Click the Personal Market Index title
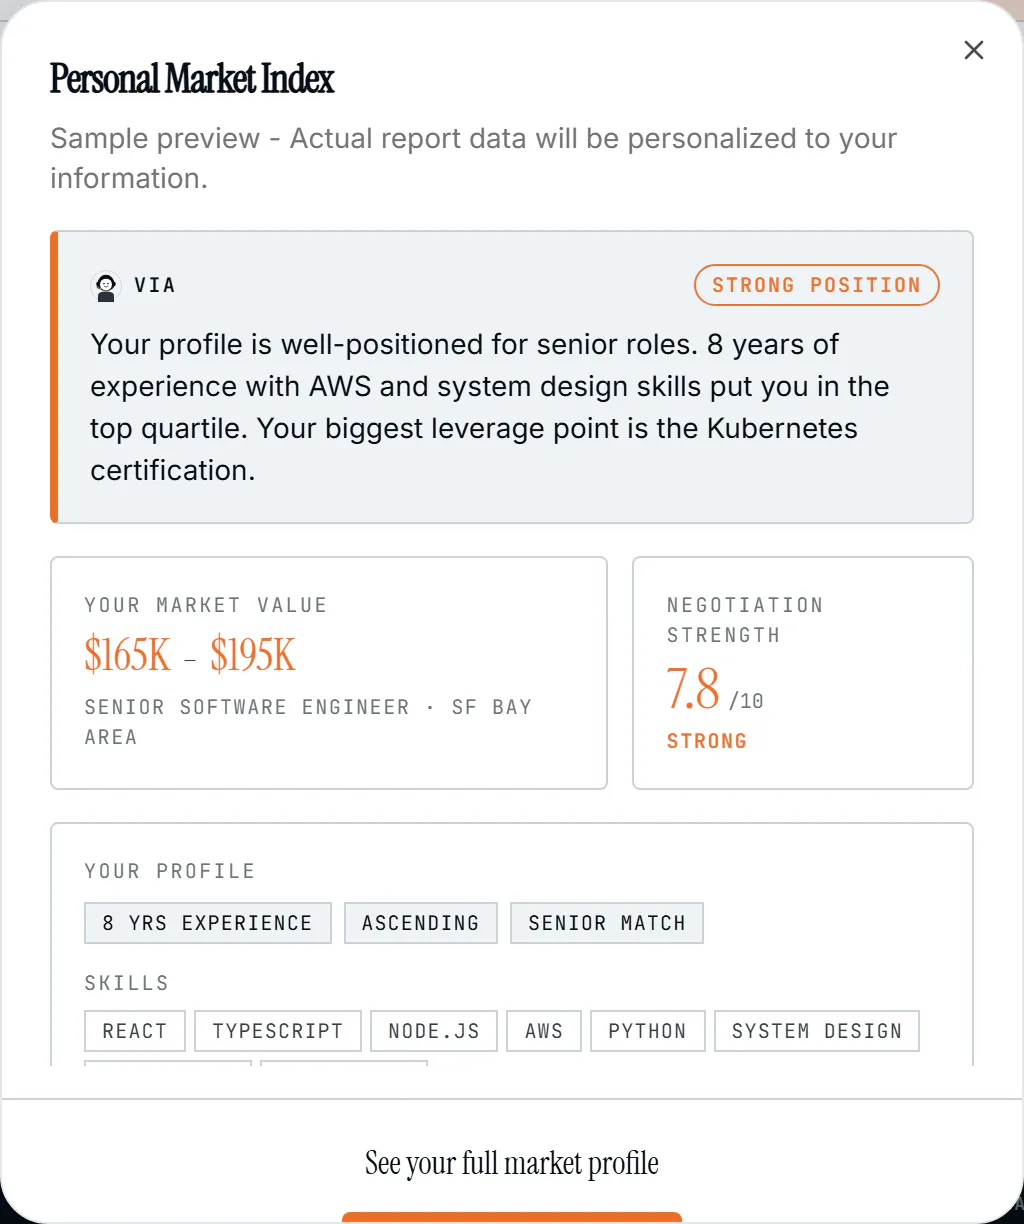 pos(192,78)
